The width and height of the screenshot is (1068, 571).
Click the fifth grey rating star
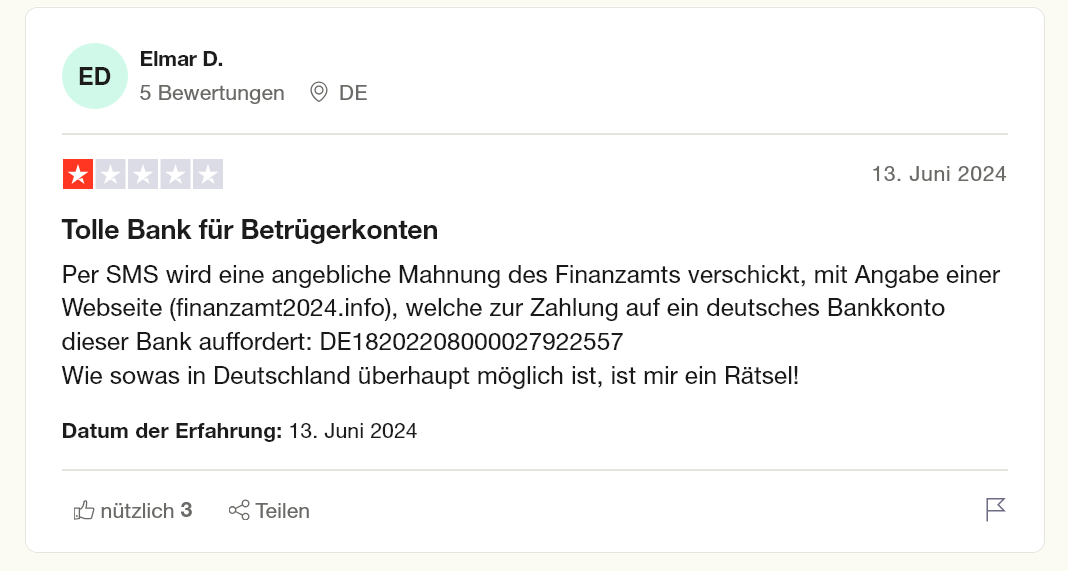point(208,174)
